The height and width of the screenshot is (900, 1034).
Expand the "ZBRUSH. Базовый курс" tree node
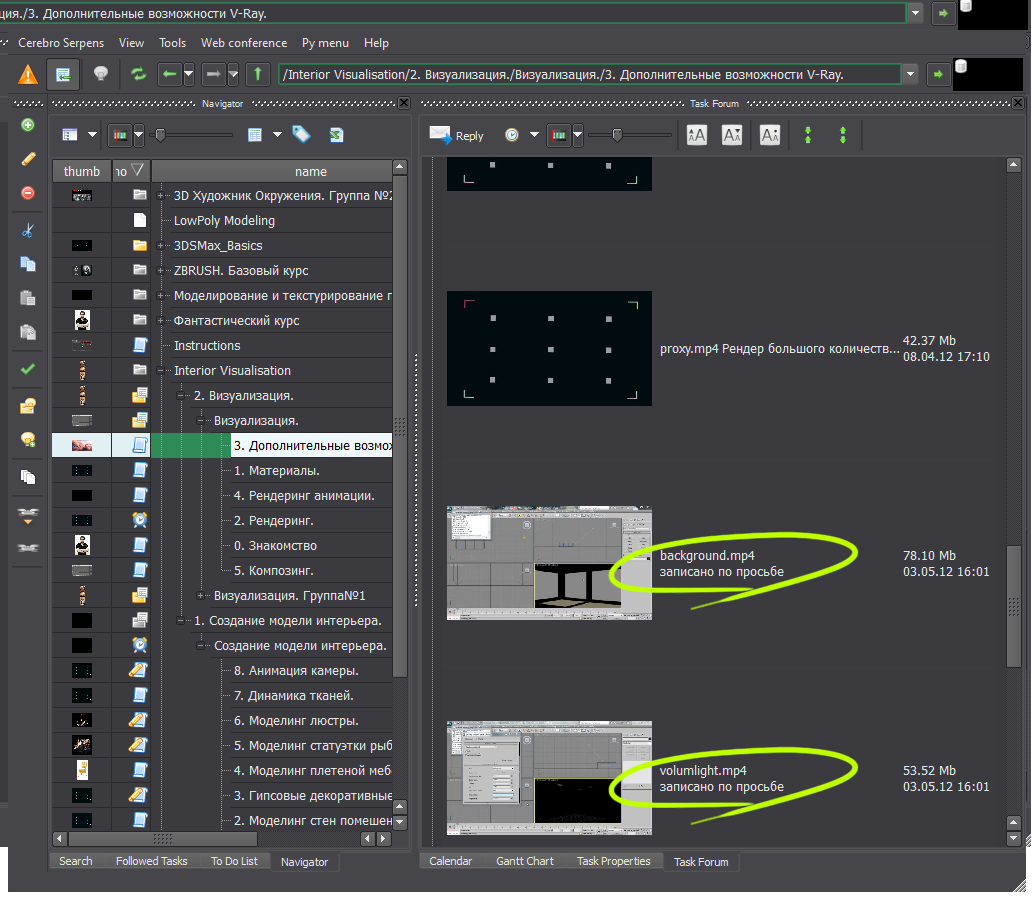161,271
